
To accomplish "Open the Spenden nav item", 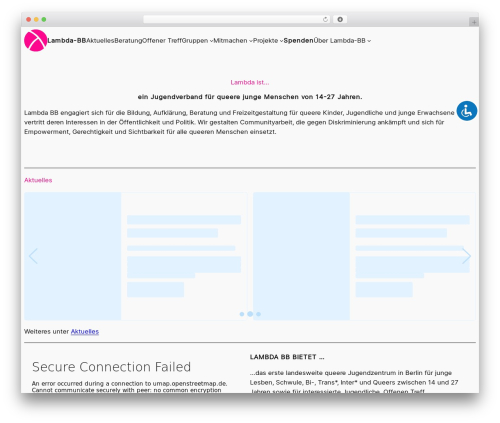I will (298, 41).
